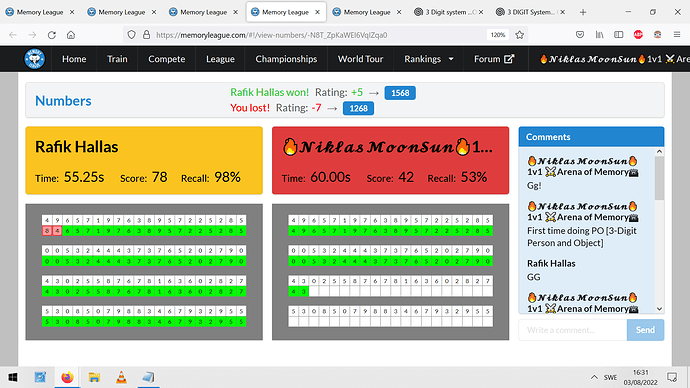This screenshot has height=388, width=690.
Task: Click the First time doing PO comment
Action: tap(582, 237)
